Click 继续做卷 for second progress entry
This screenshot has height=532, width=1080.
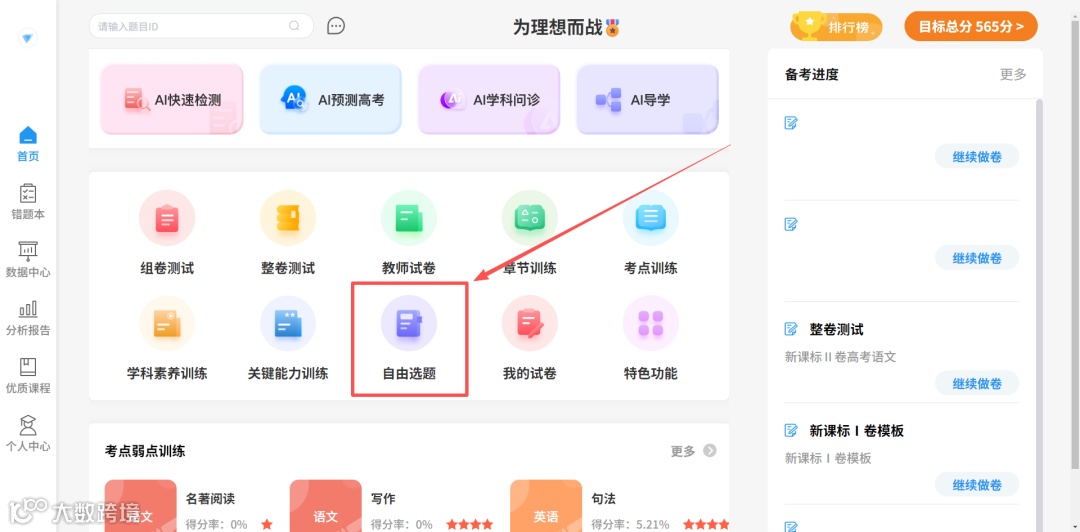pyautogui.click(x=977, y=258)
